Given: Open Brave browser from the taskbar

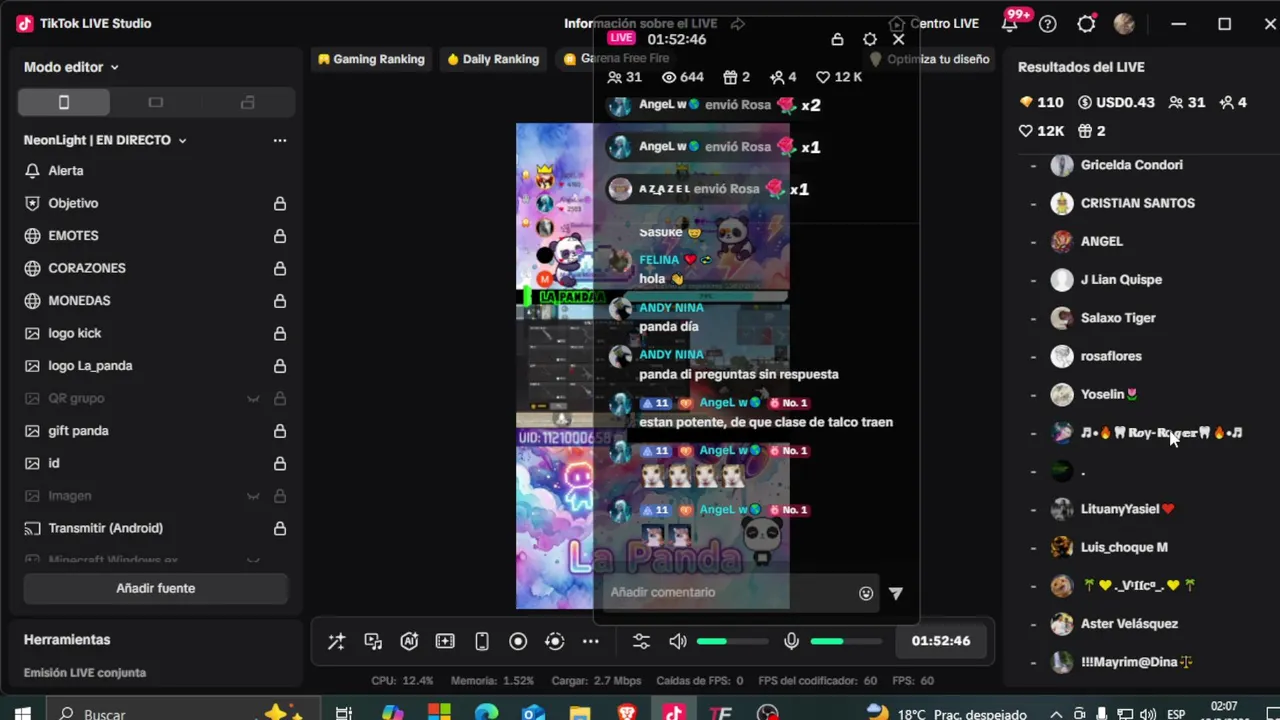Looking at the screenshot, I should (x=627, y=713).
